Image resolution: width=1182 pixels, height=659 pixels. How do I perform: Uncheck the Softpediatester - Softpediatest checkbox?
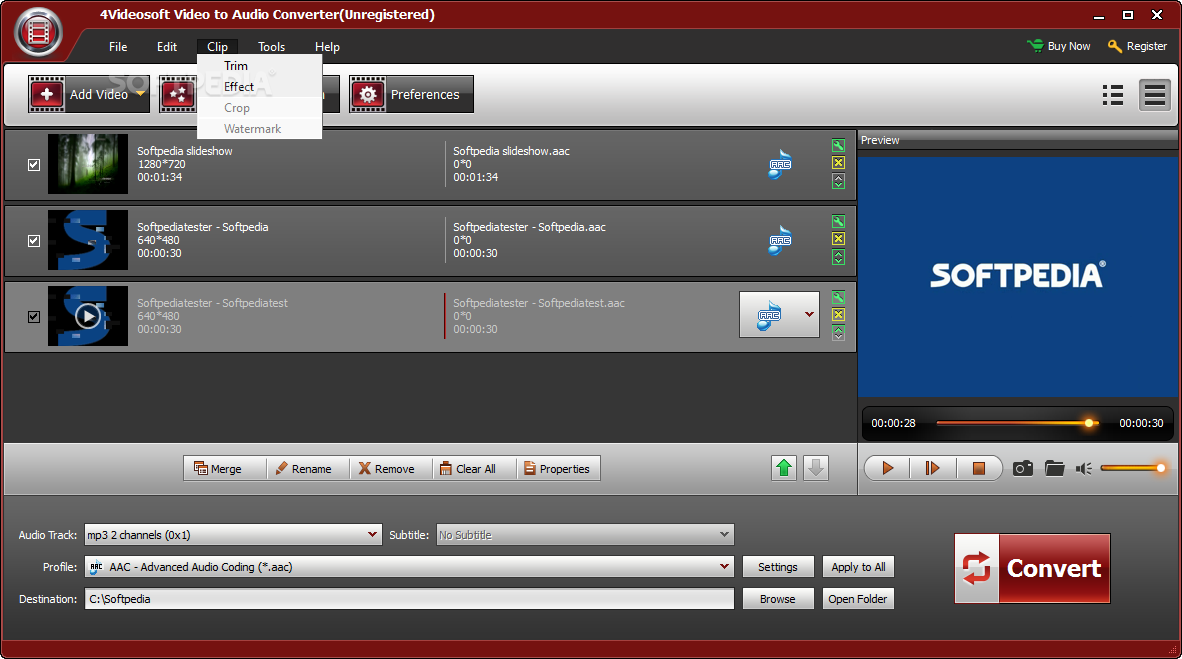[x=34, y=317]
